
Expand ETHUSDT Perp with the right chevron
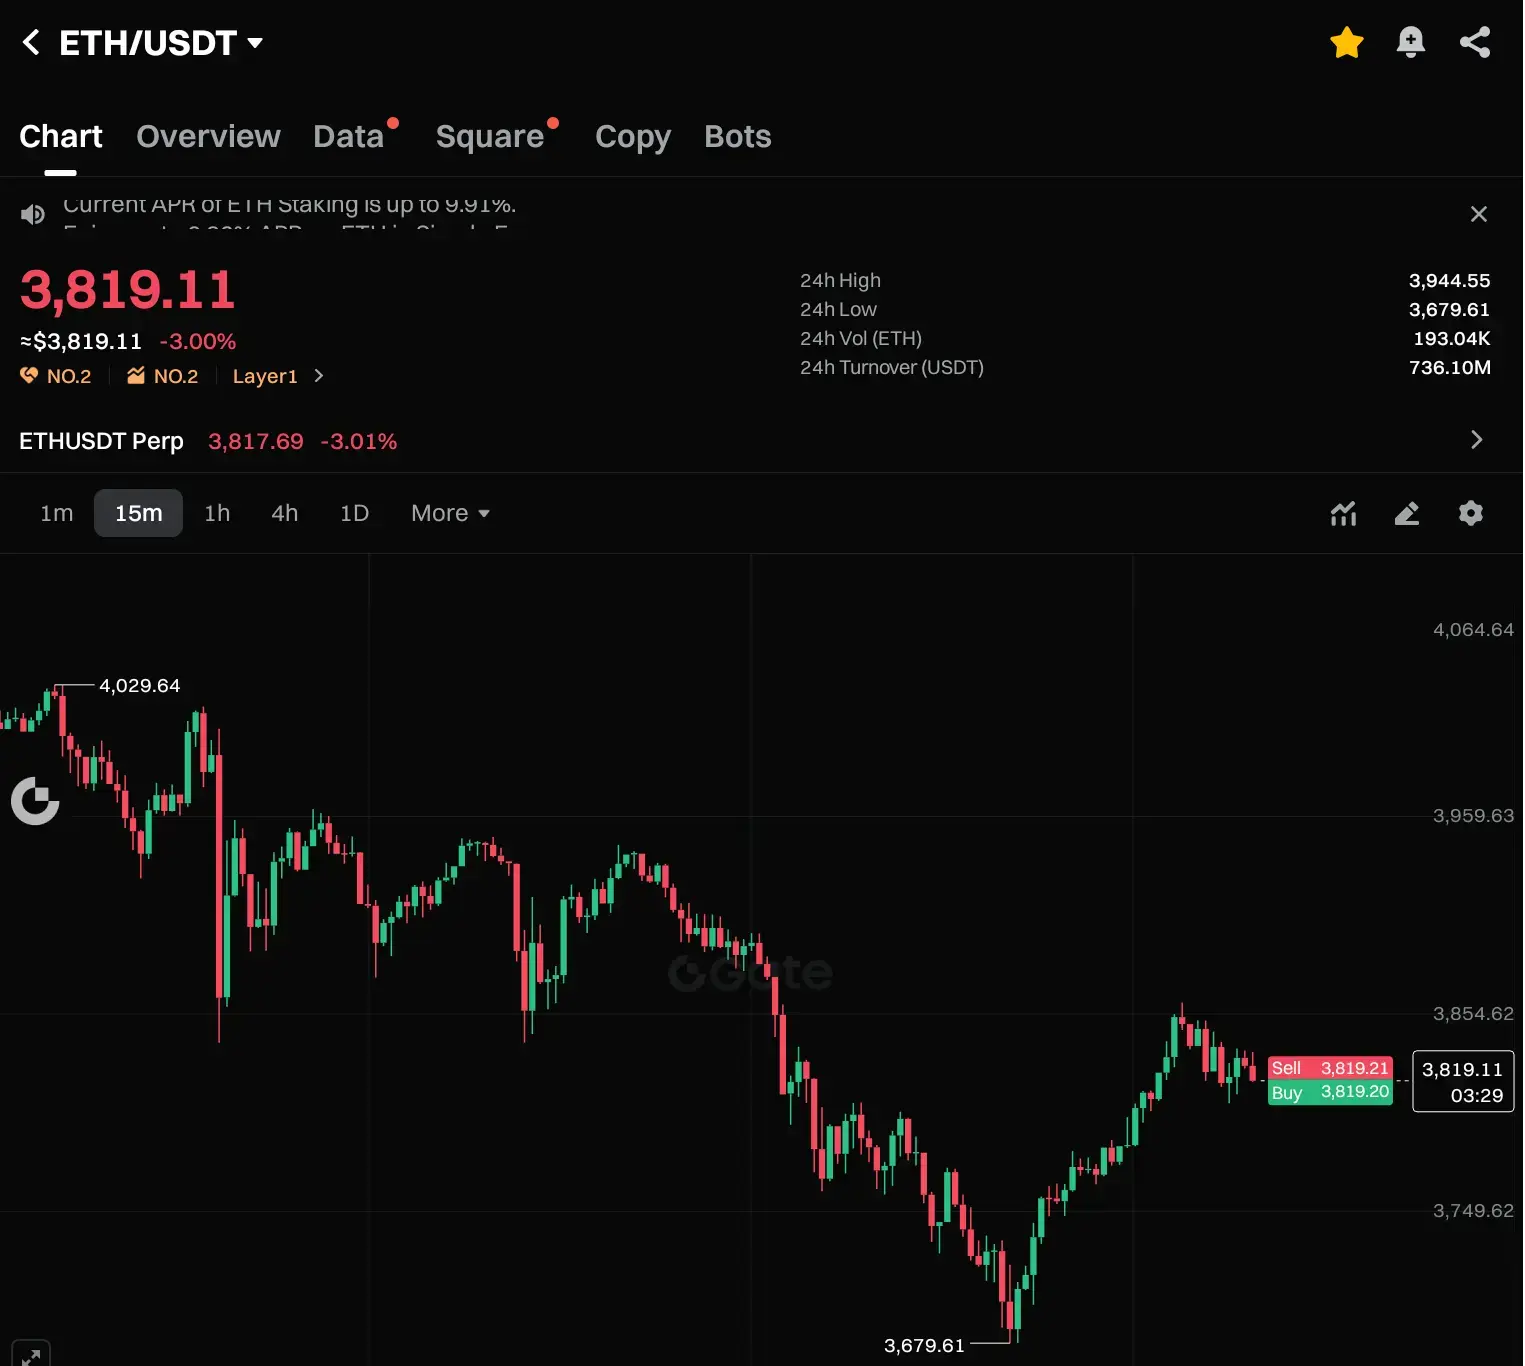(x=1477, y=440)
